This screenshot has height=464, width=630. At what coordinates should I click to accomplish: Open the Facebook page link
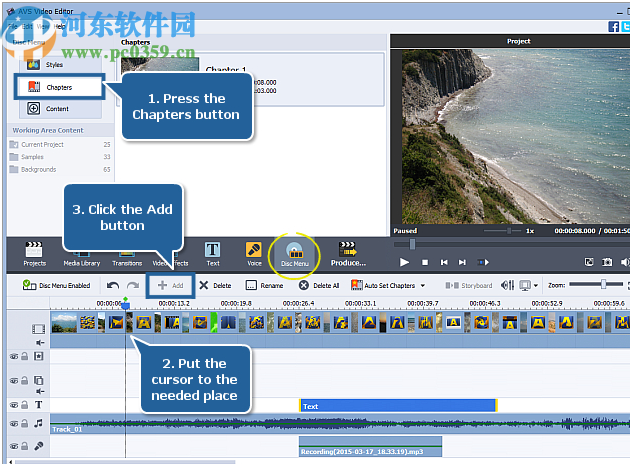[x=613, y=27]
